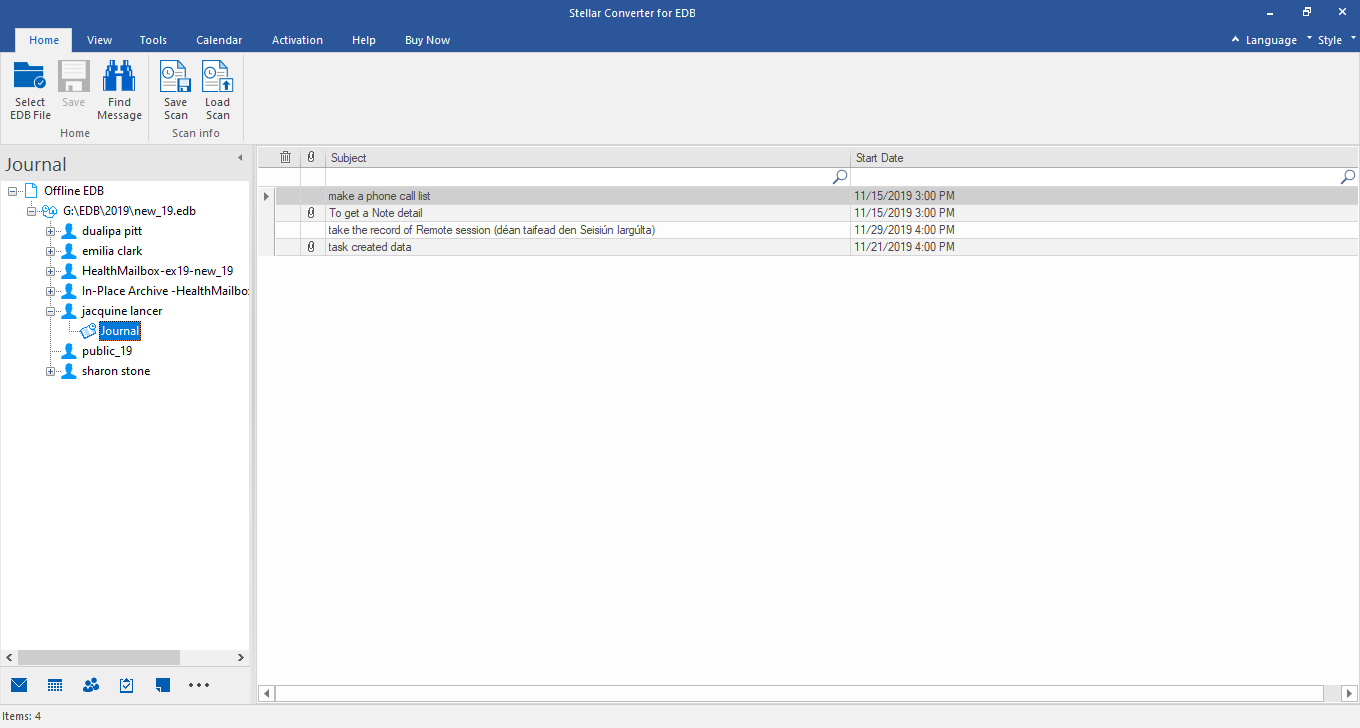Open the three-dots more views menu
Screen dimensions: 1360x728
(x=199, y=685)
